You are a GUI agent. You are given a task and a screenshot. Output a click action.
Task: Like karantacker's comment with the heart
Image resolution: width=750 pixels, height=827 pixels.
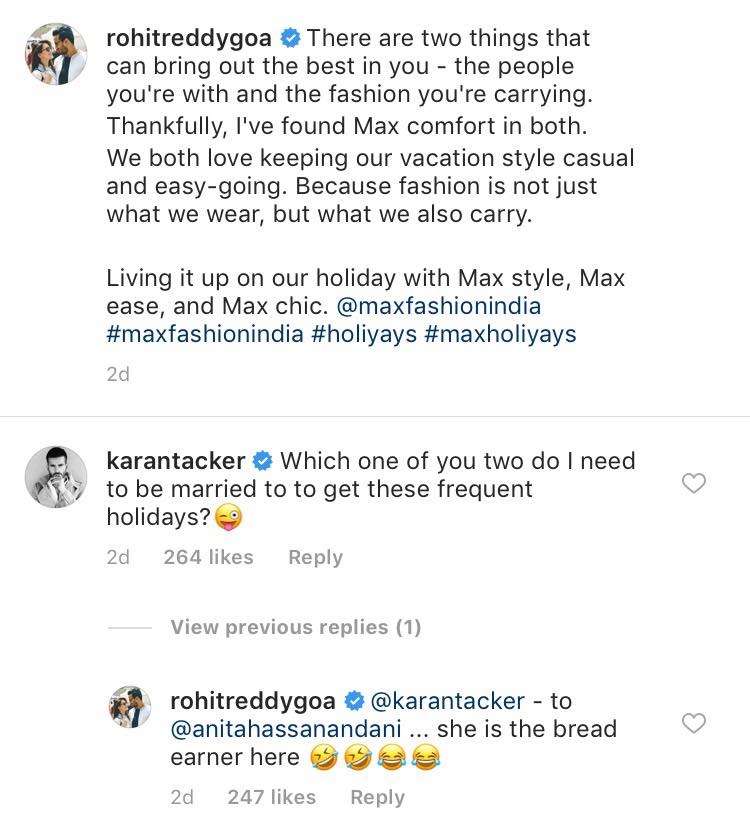point(693,484)
